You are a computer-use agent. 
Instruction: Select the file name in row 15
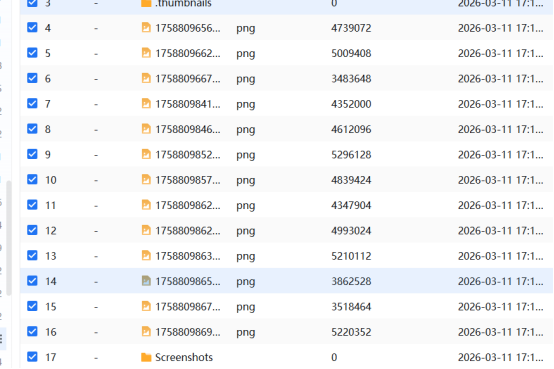point(188,306)
